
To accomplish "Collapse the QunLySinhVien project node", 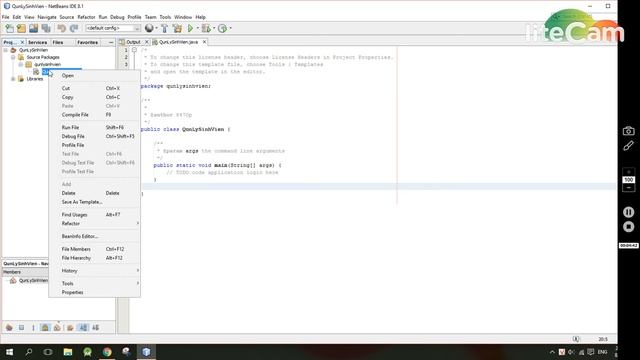I will [x=6, y=50].
